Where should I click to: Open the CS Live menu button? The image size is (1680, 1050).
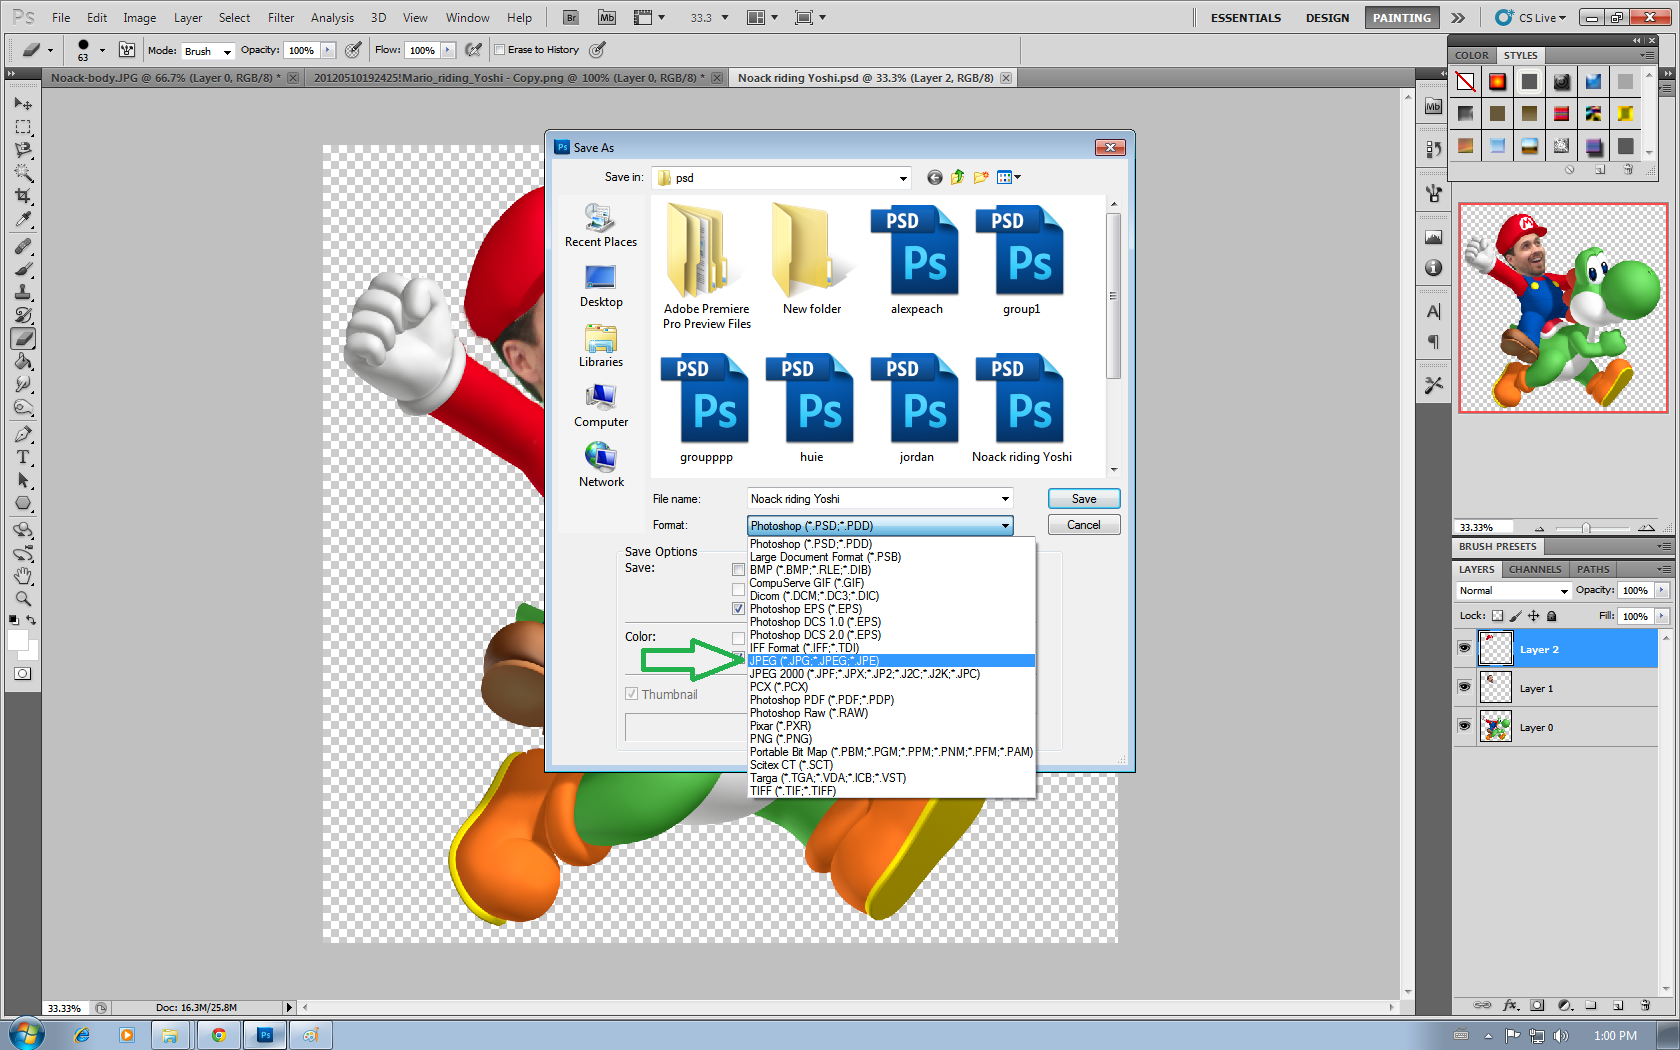coord(1531,18)
